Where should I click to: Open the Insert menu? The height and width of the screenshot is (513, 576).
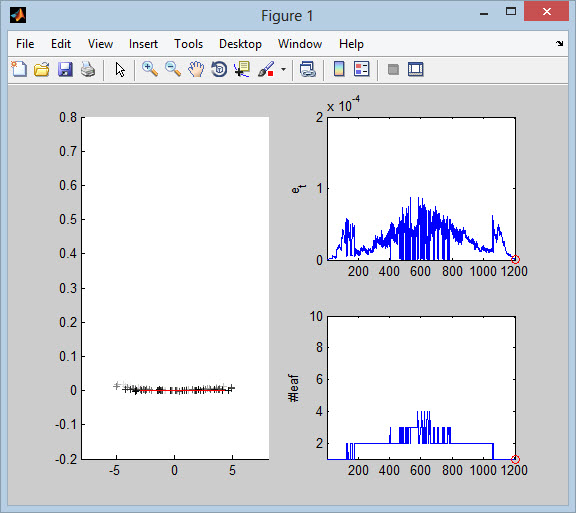tap(143, 44)
